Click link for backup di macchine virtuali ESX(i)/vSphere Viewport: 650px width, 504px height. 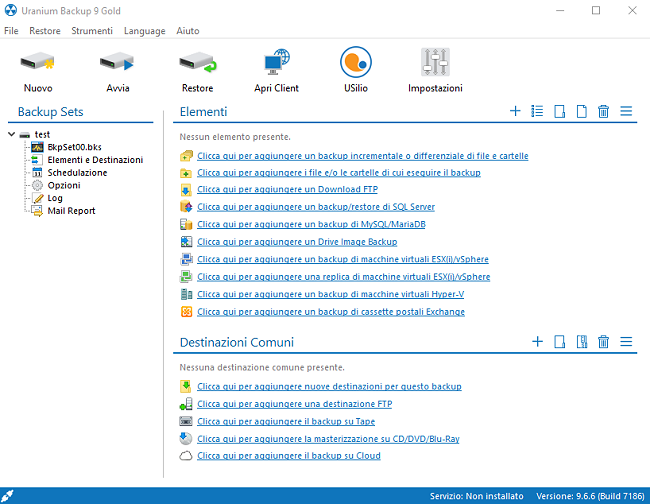[x=343, y=259]
